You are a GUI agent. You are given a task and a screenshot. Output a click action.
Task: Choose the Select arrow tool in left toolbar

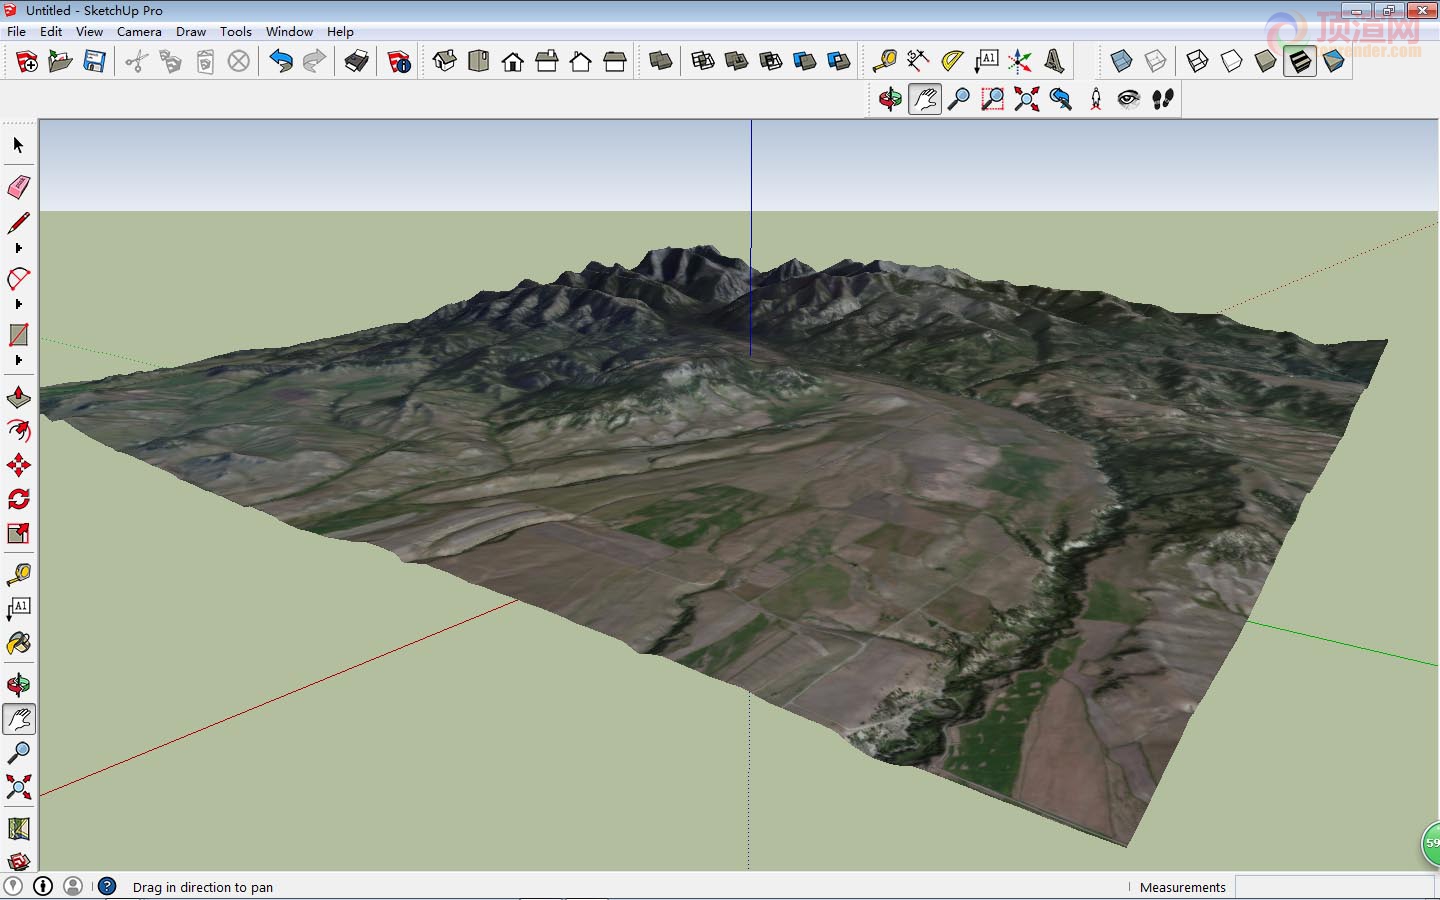18,146
